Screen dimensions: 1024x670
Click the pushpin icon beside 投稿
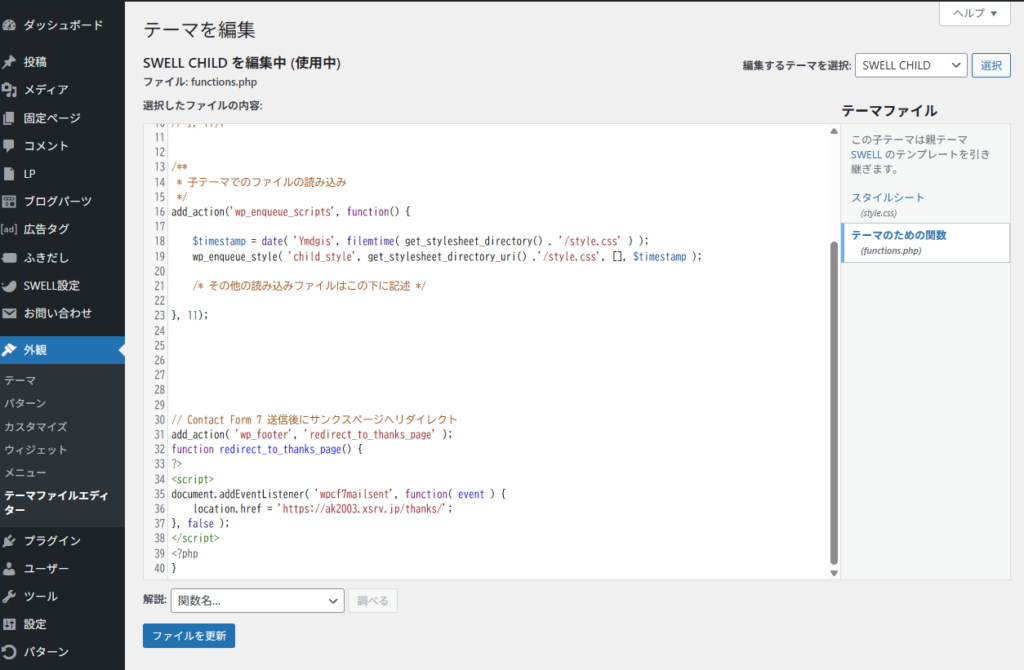click(x=10, y=62)
